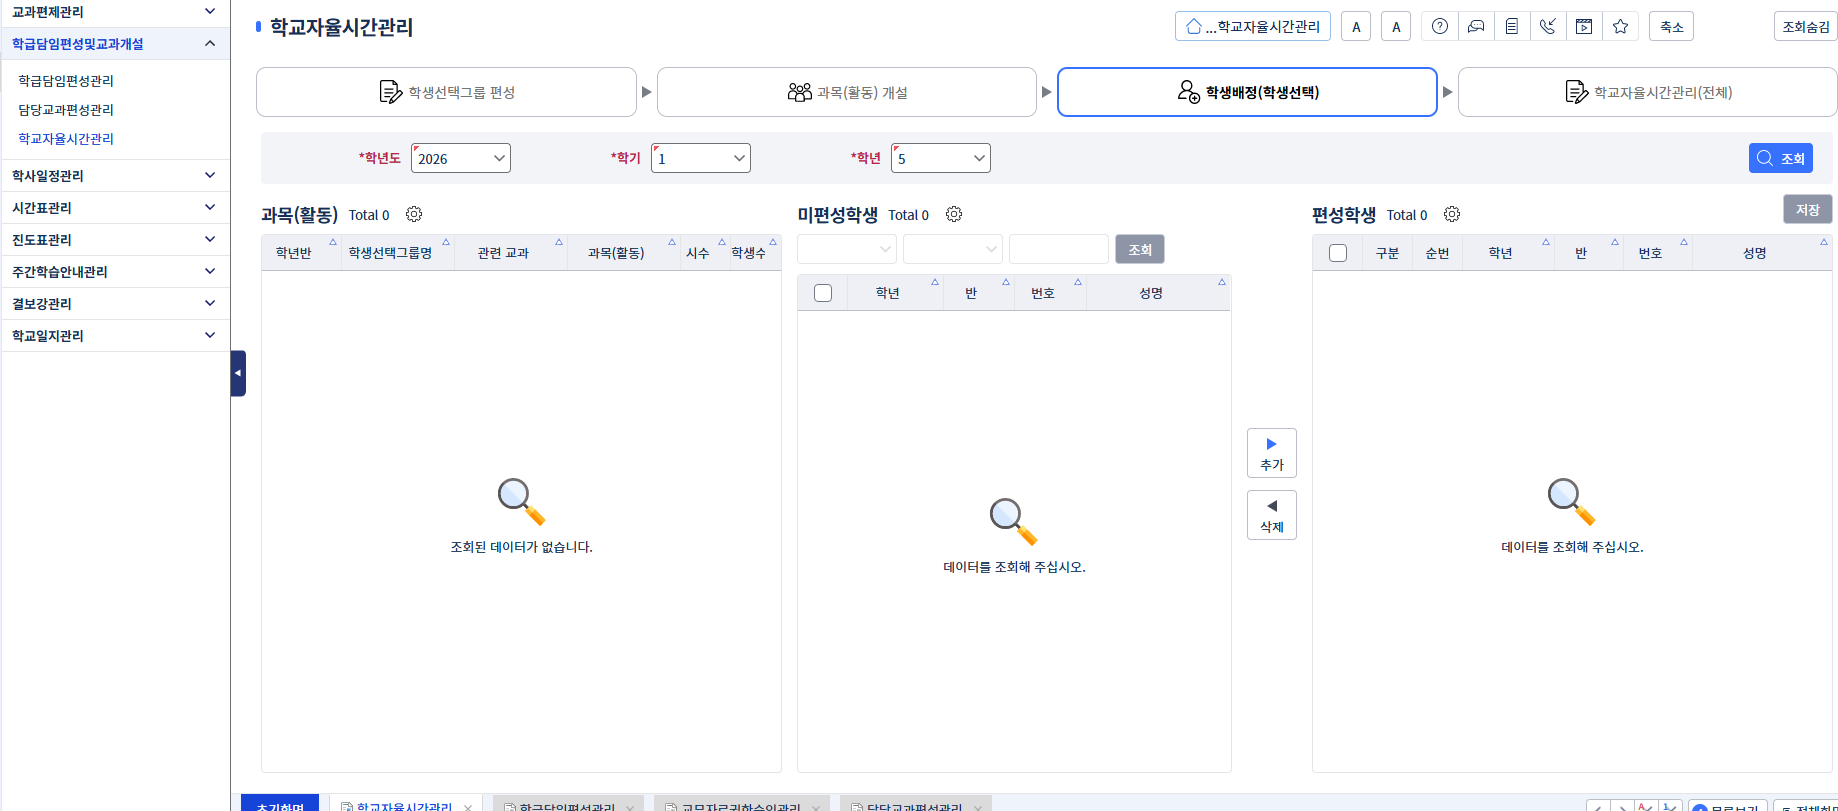1838x811 pixels.
Task: Click the 순번 column header in 편성학생
Action: point(1437,253)
